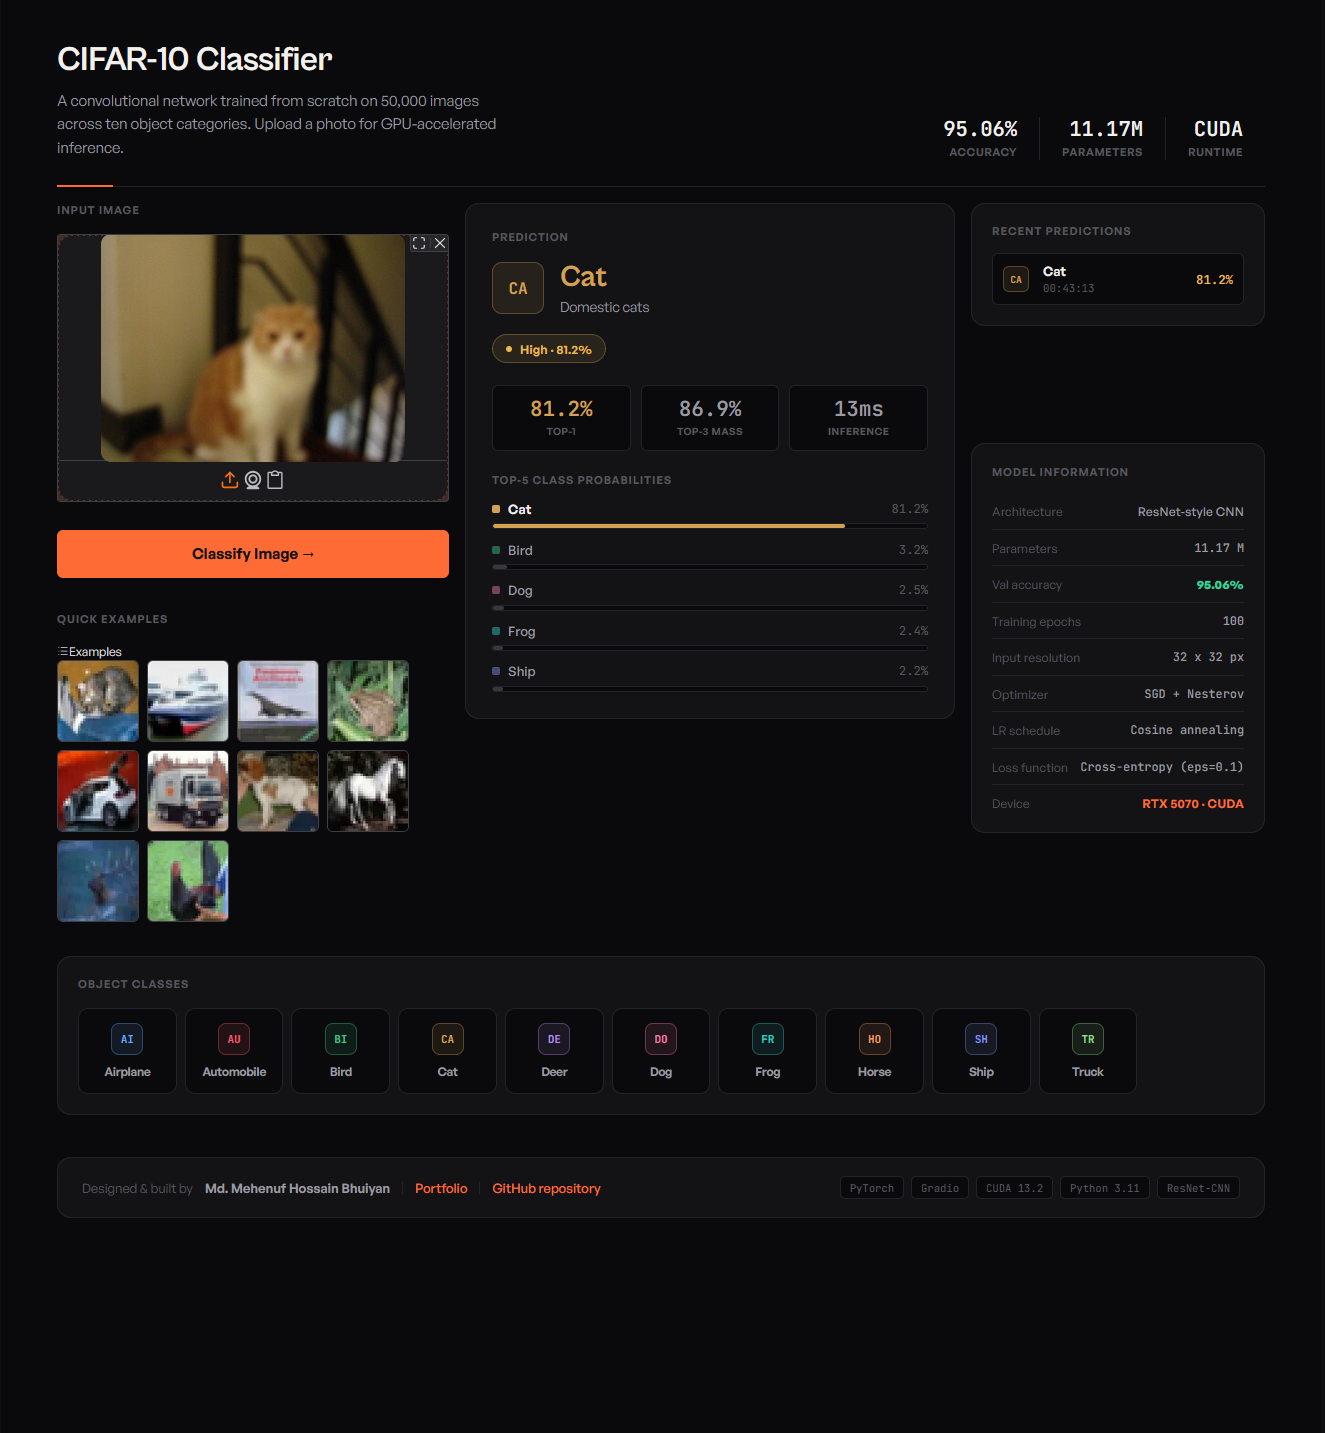1325x1433 pixels.
Task: Click the 'High · 81.2%' confidence badge
Action: coord(549,349)
